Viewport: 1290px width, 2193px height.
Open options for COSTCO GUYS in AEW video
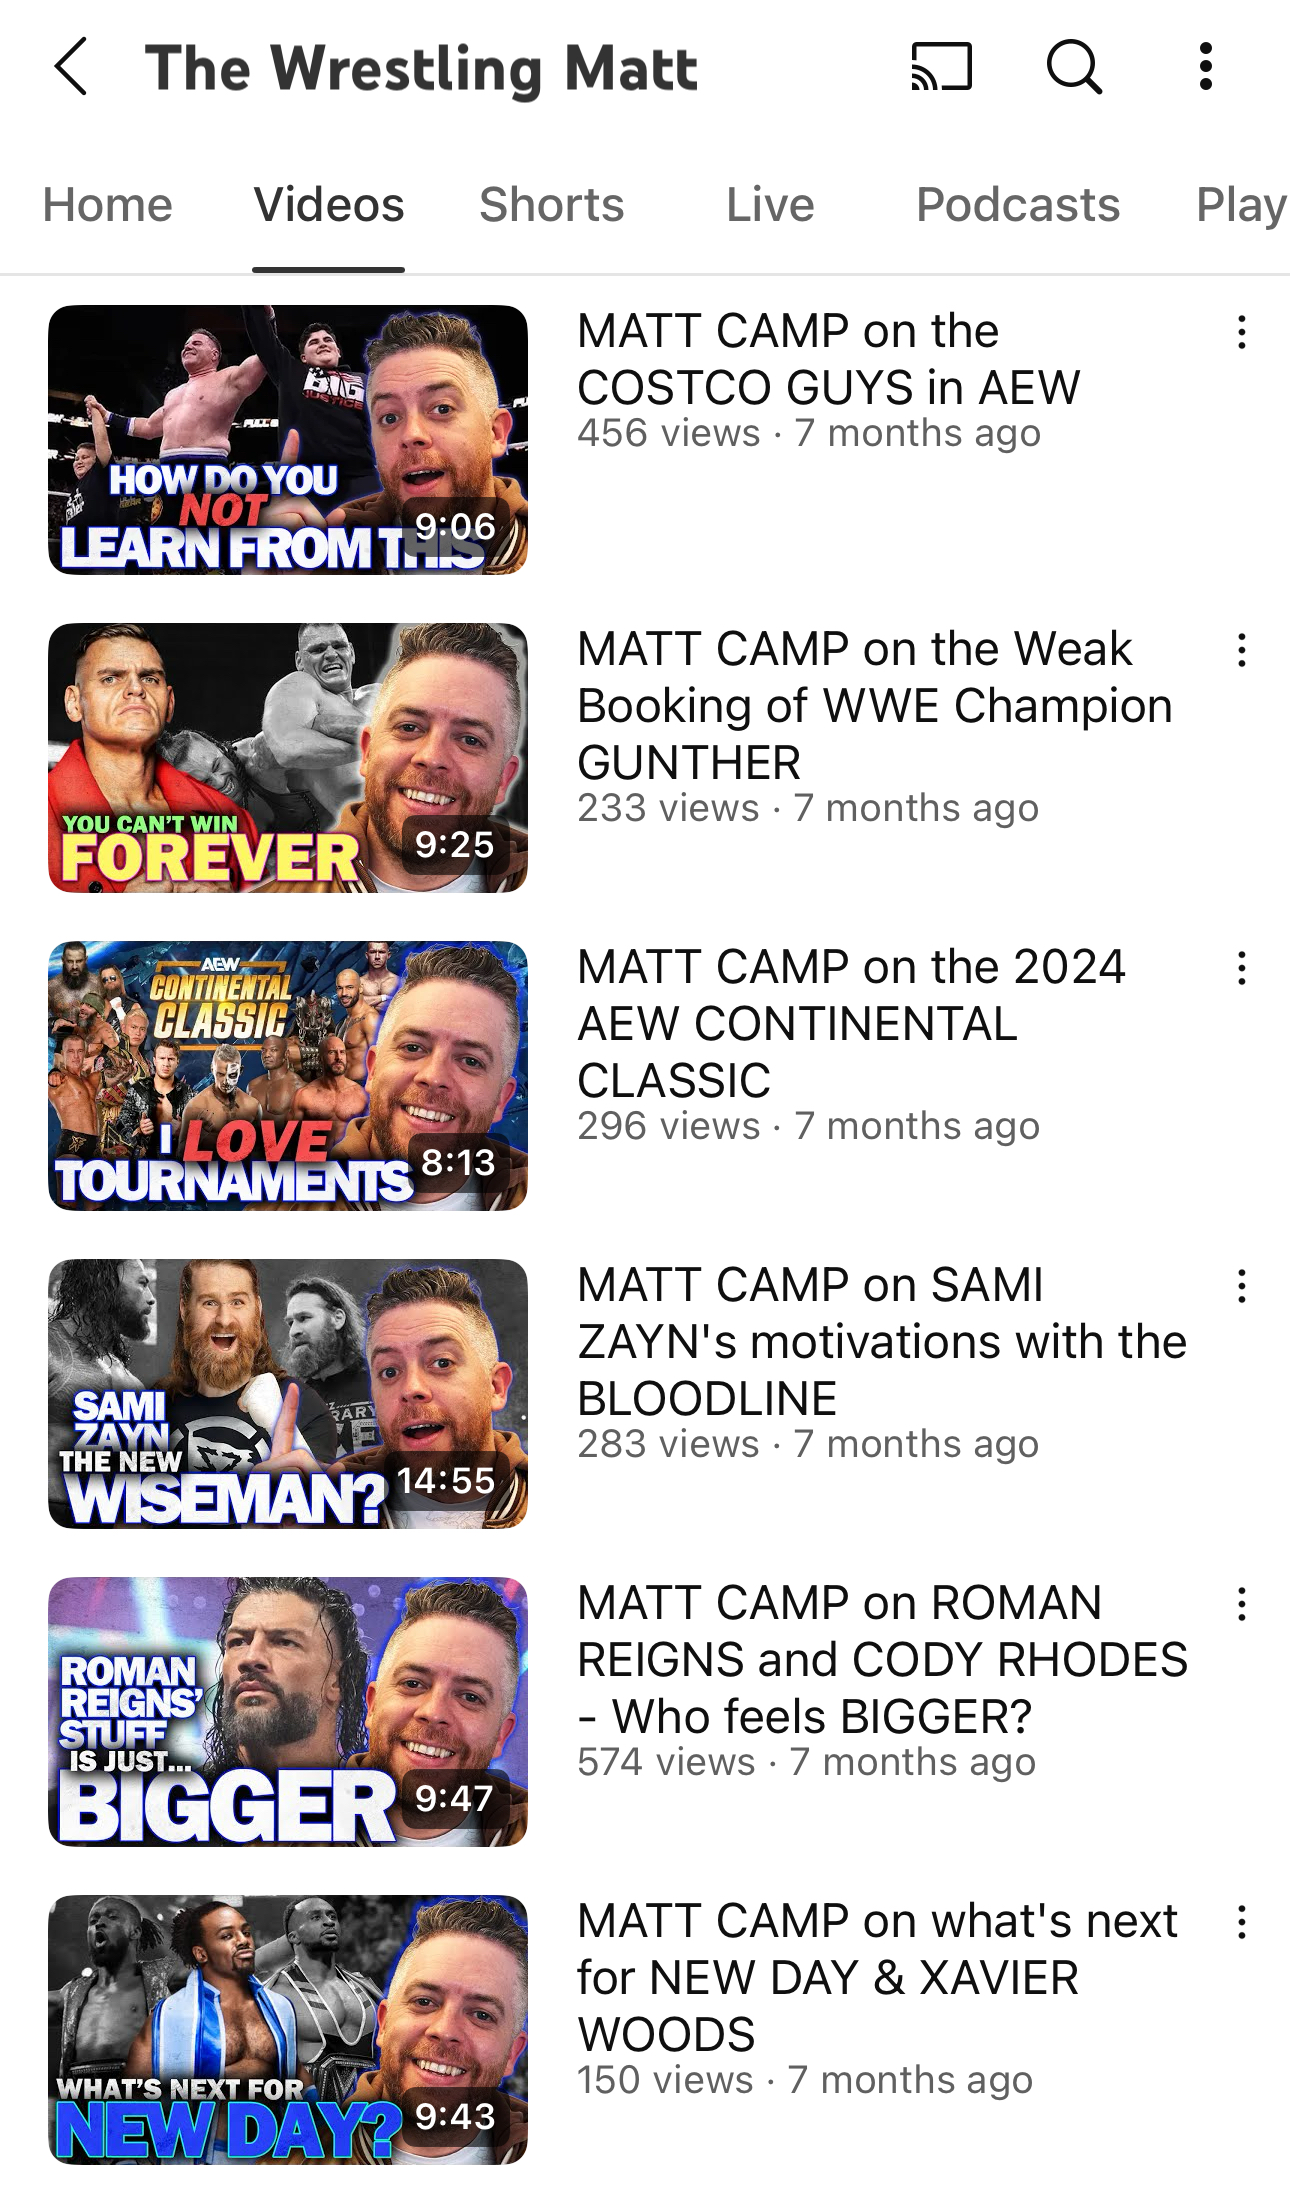tap(1241, 332)
